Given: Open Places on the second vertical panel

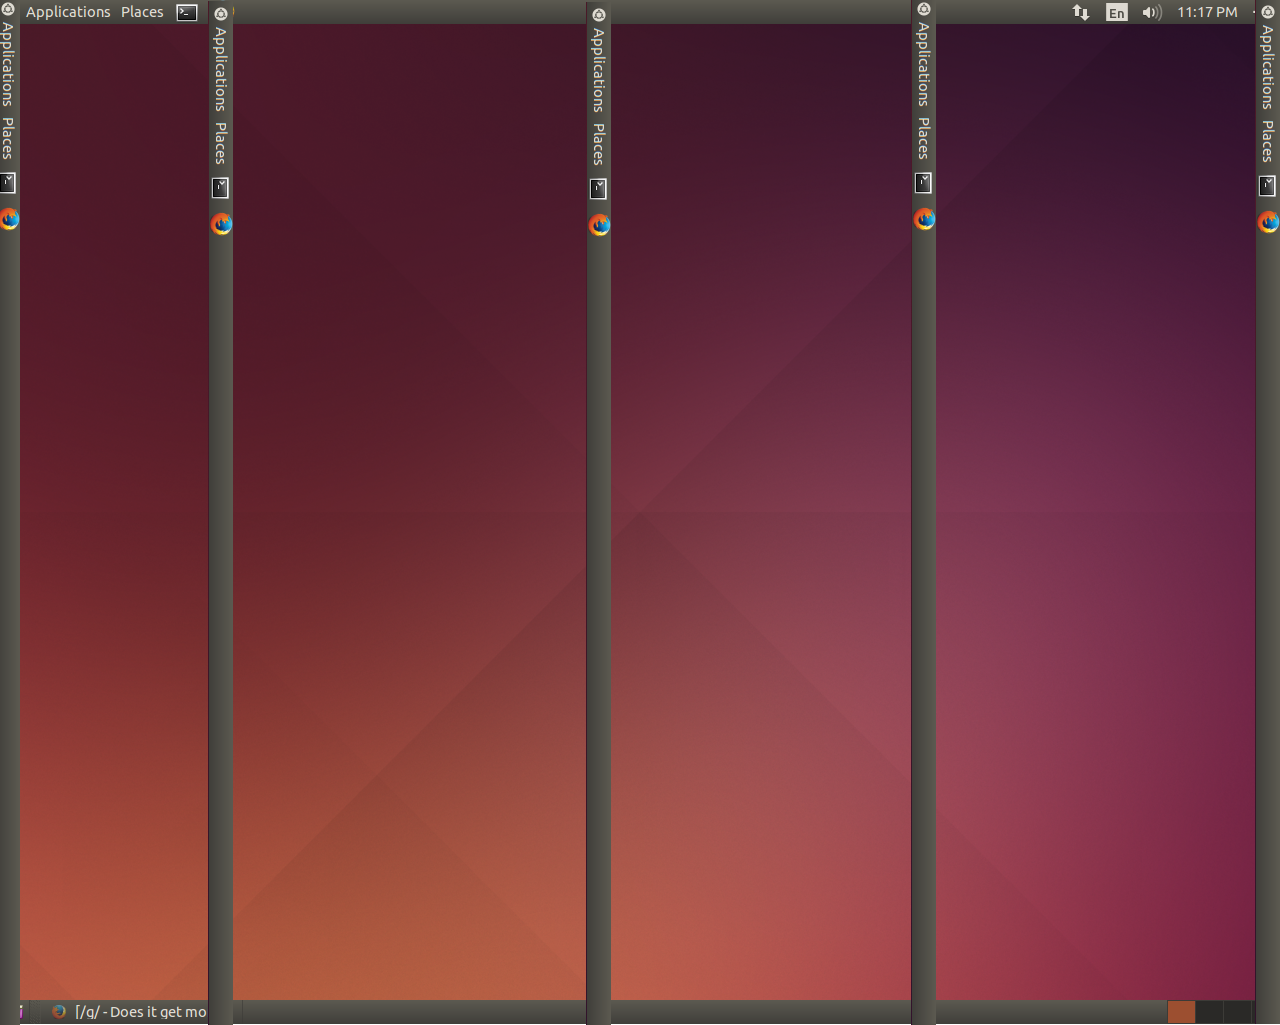Looking at the screenshot, I should coord(221,143).
